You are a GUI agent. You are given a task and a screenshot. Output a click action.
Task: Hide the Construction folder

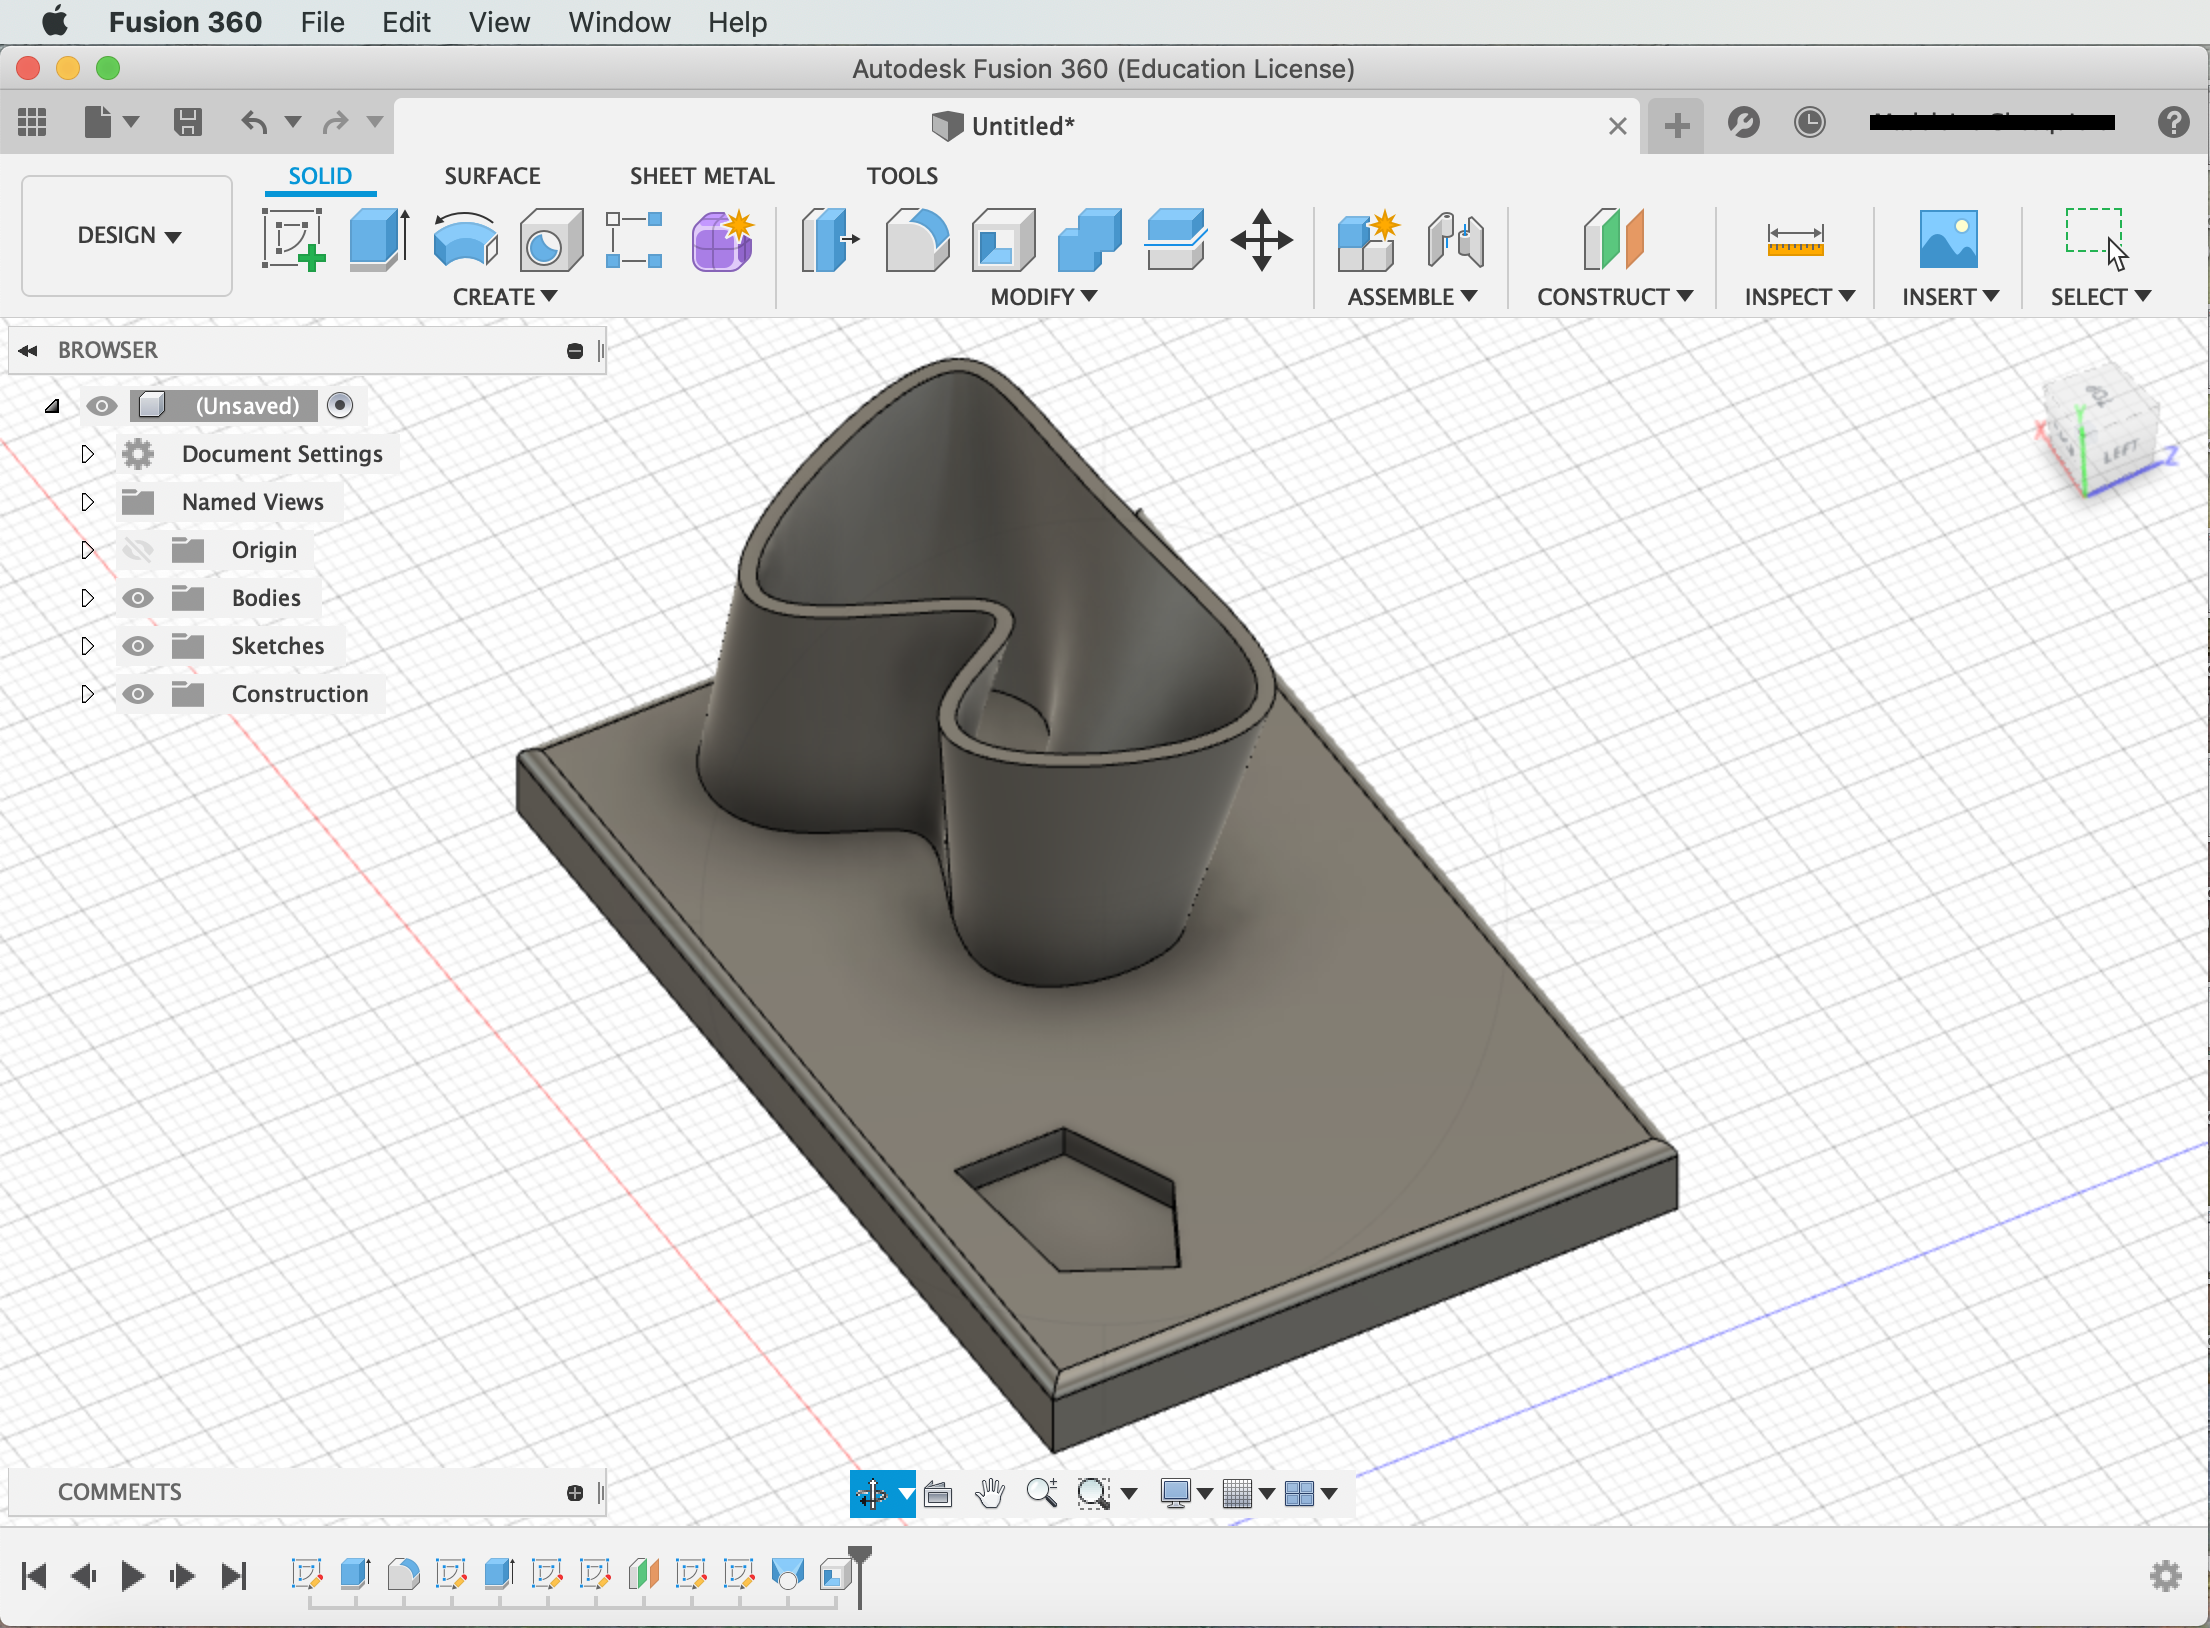click(x=138, y=694)
